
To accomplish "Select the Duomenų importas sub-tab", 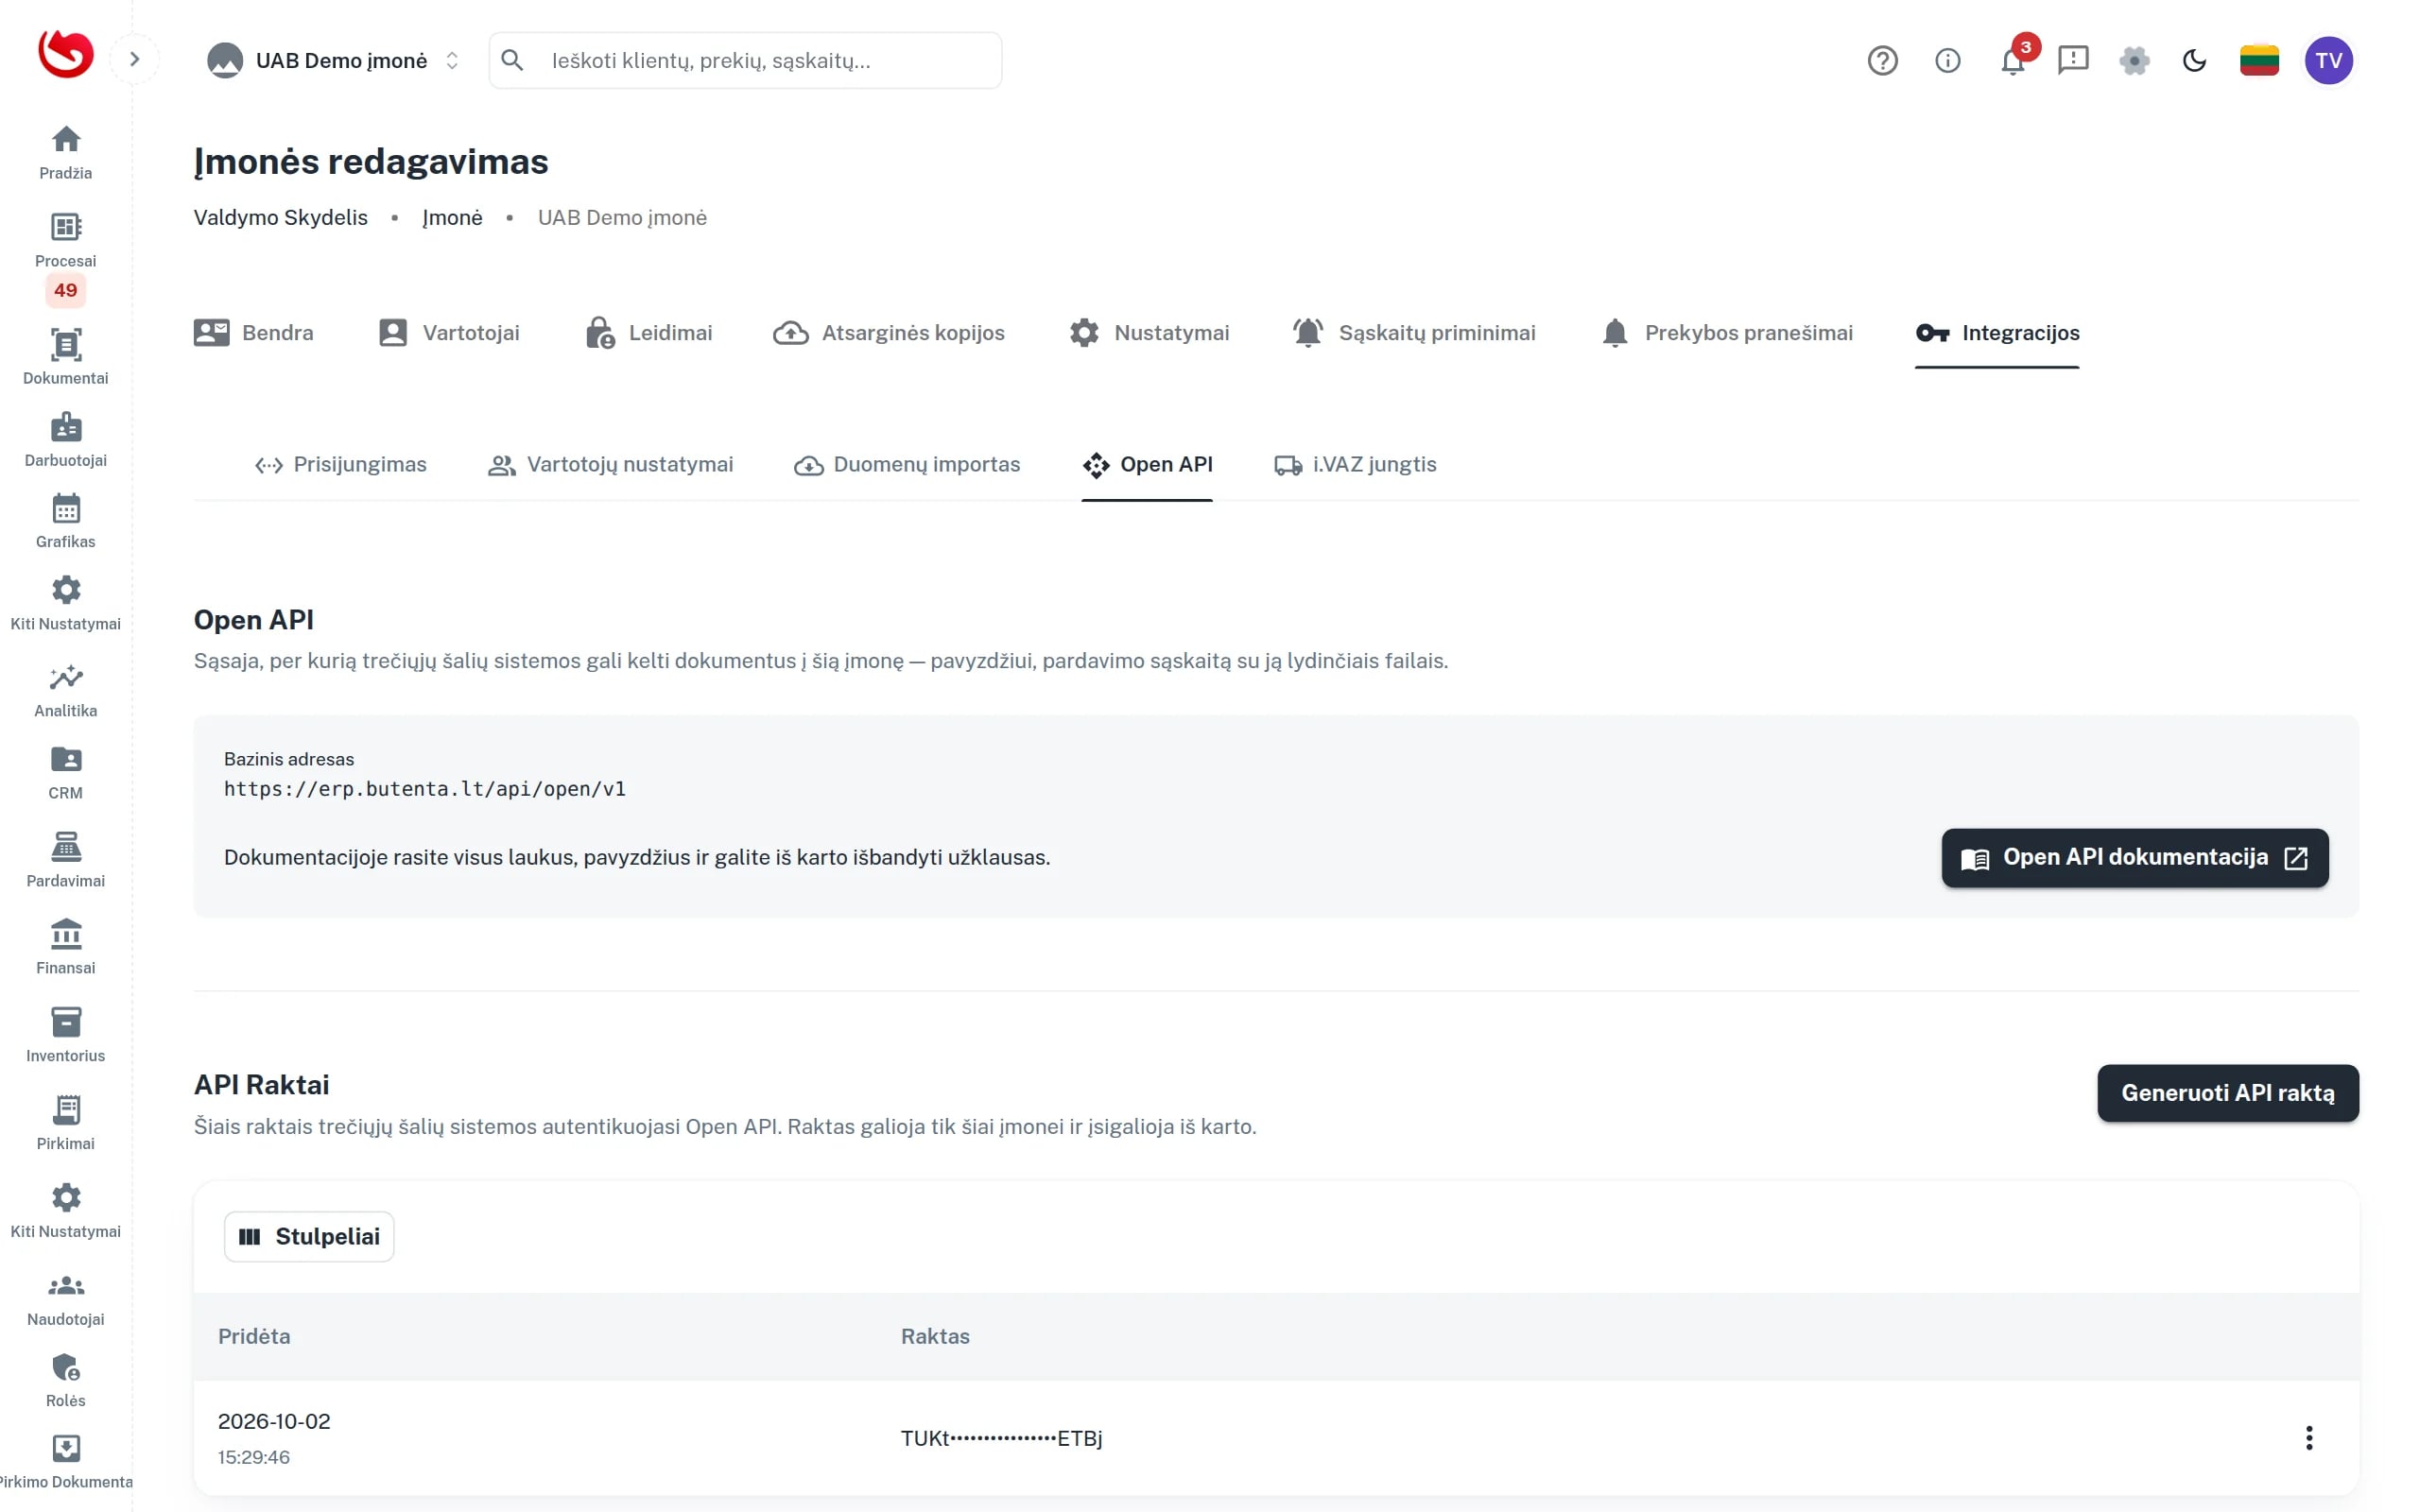I will coord(907,464).
